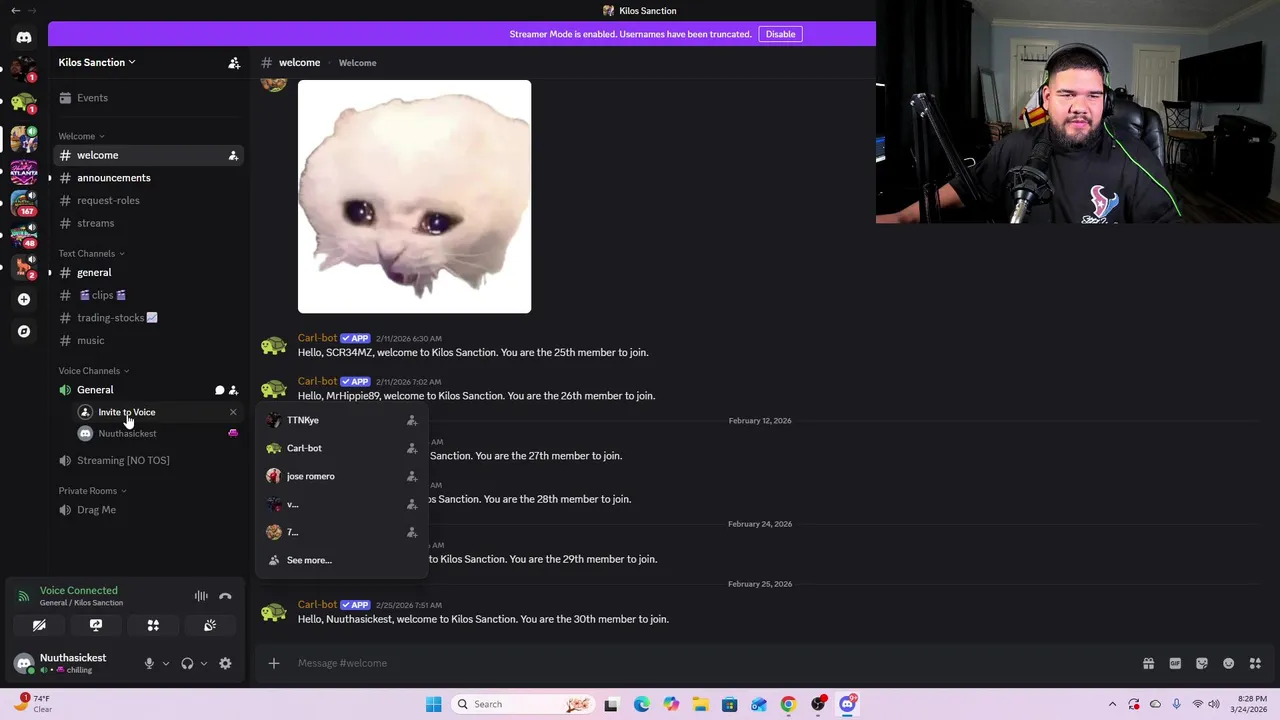The width and height of the screenshot is (1280, 720).
Task: Open Windows Start menu
Action: (433, 704)
